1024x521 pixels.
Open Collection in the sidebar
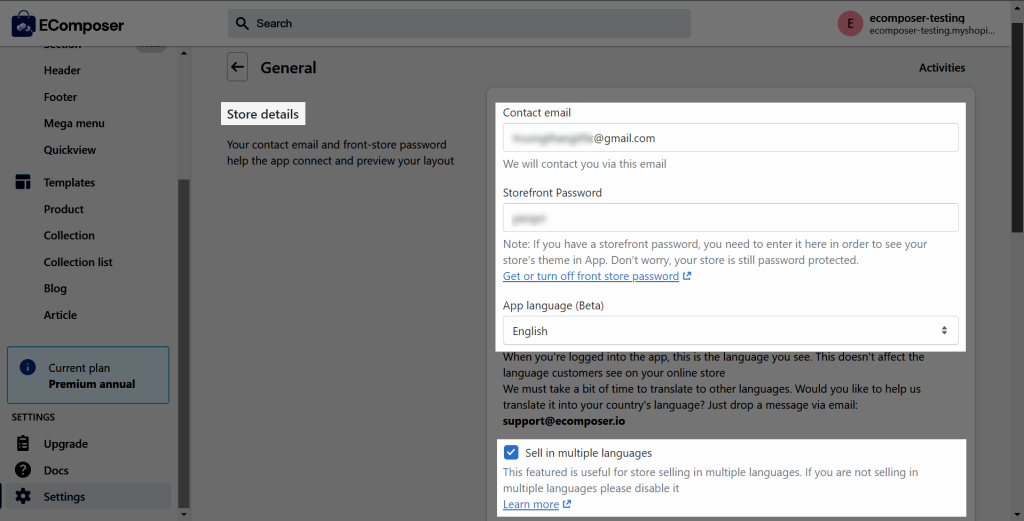click(69, 235)
